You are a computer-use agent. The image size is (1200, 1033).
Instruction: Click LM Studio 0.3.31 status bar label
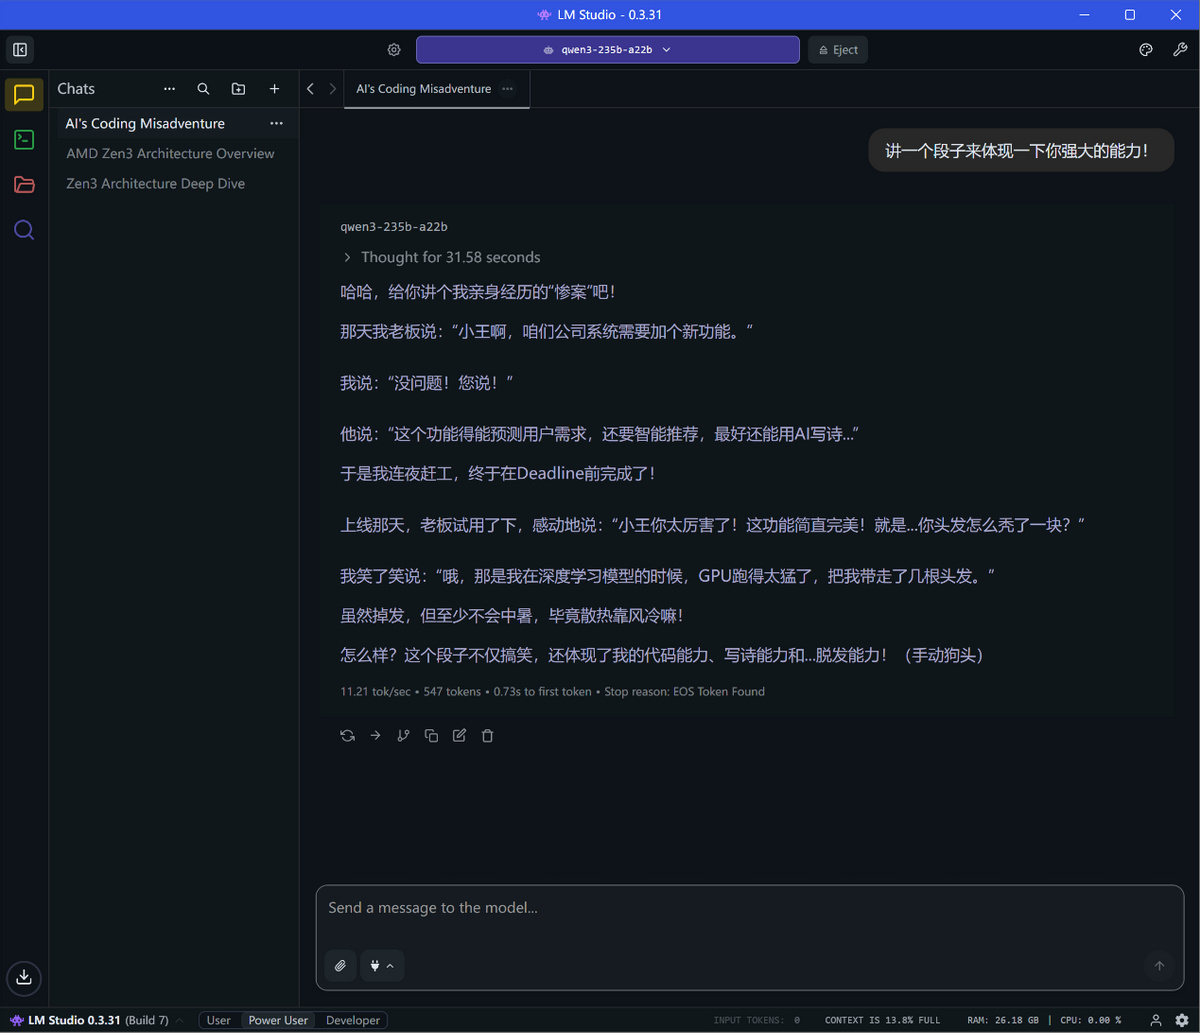tap(74, 1020)
